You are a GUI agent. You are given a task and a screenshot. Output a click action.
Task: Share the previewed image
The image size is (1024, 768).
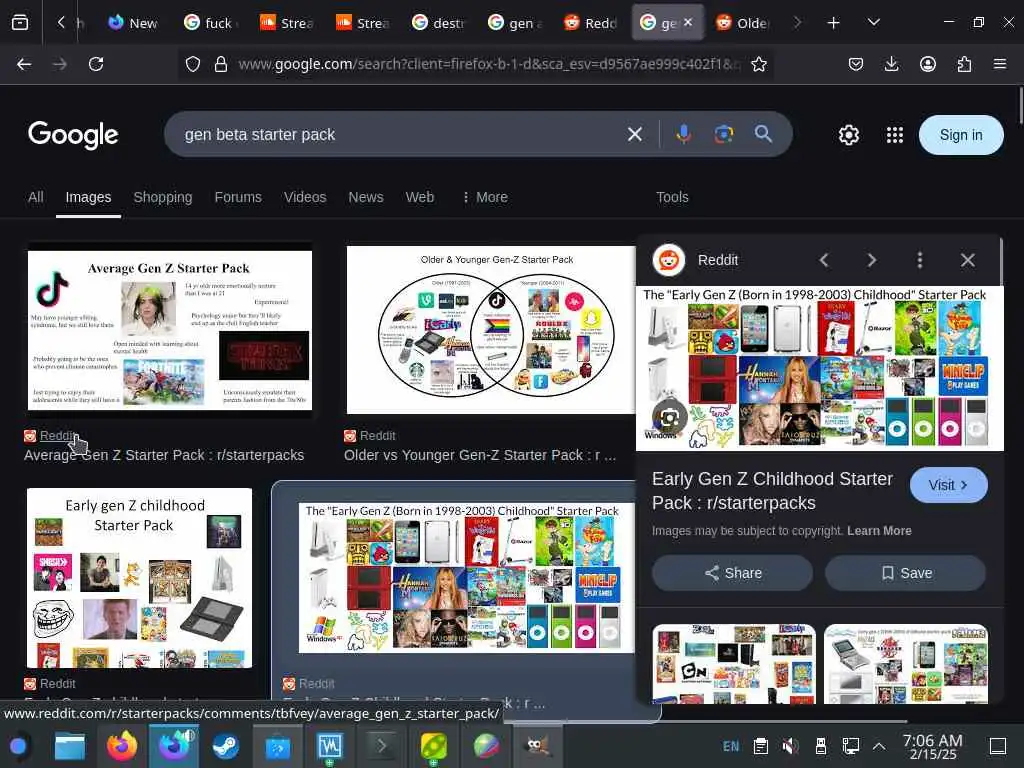[x=733, y=573]
